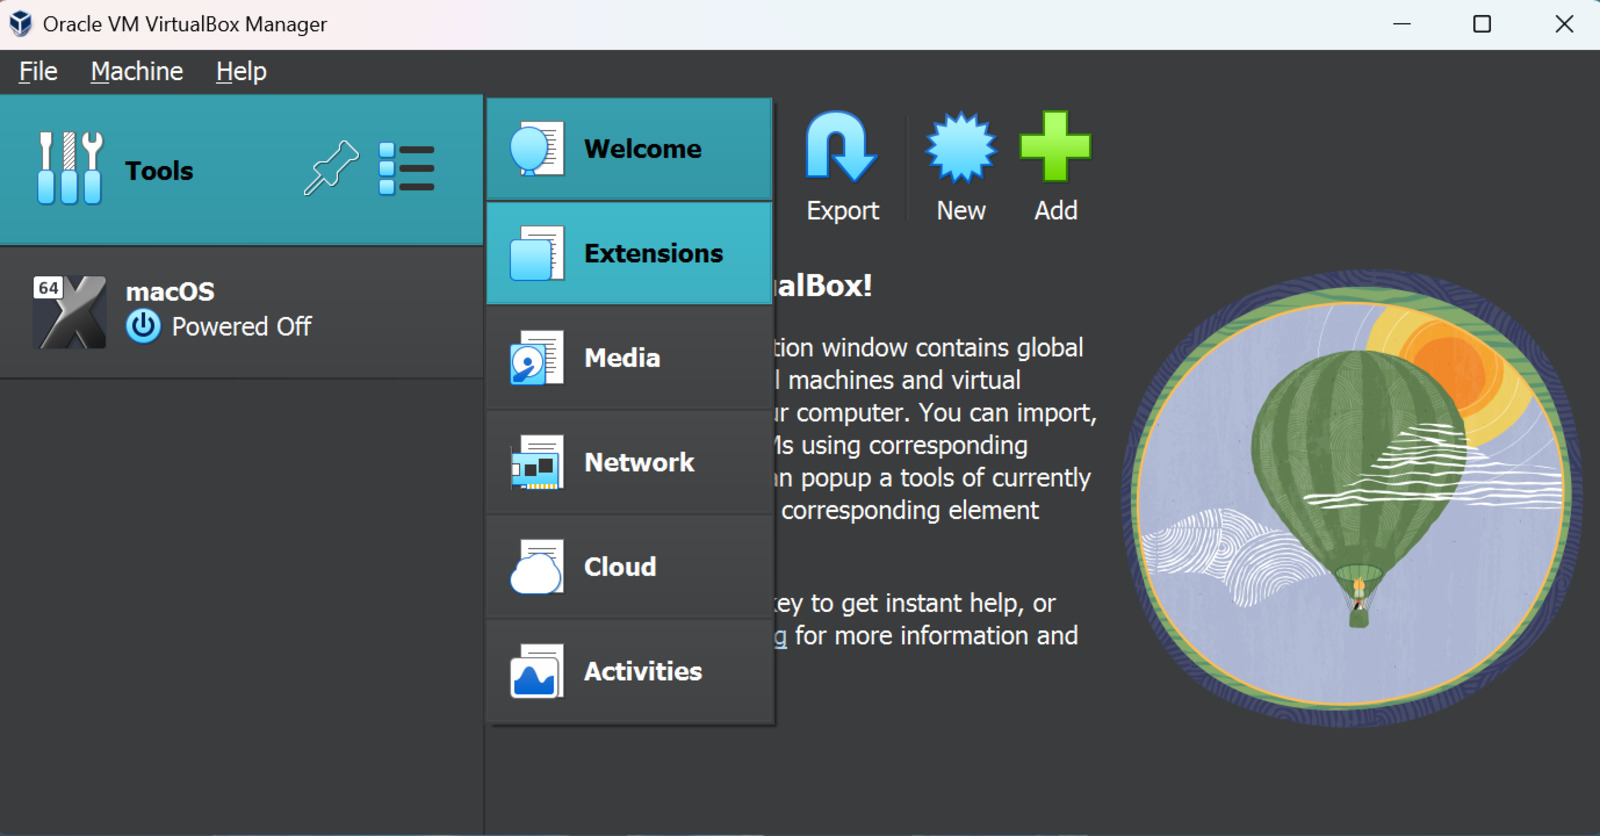This screenshot has height=836, width=1600.
Task: Click the VirtualBox logo in title bar
Action: pyautogui.click(x=21, y=24)
